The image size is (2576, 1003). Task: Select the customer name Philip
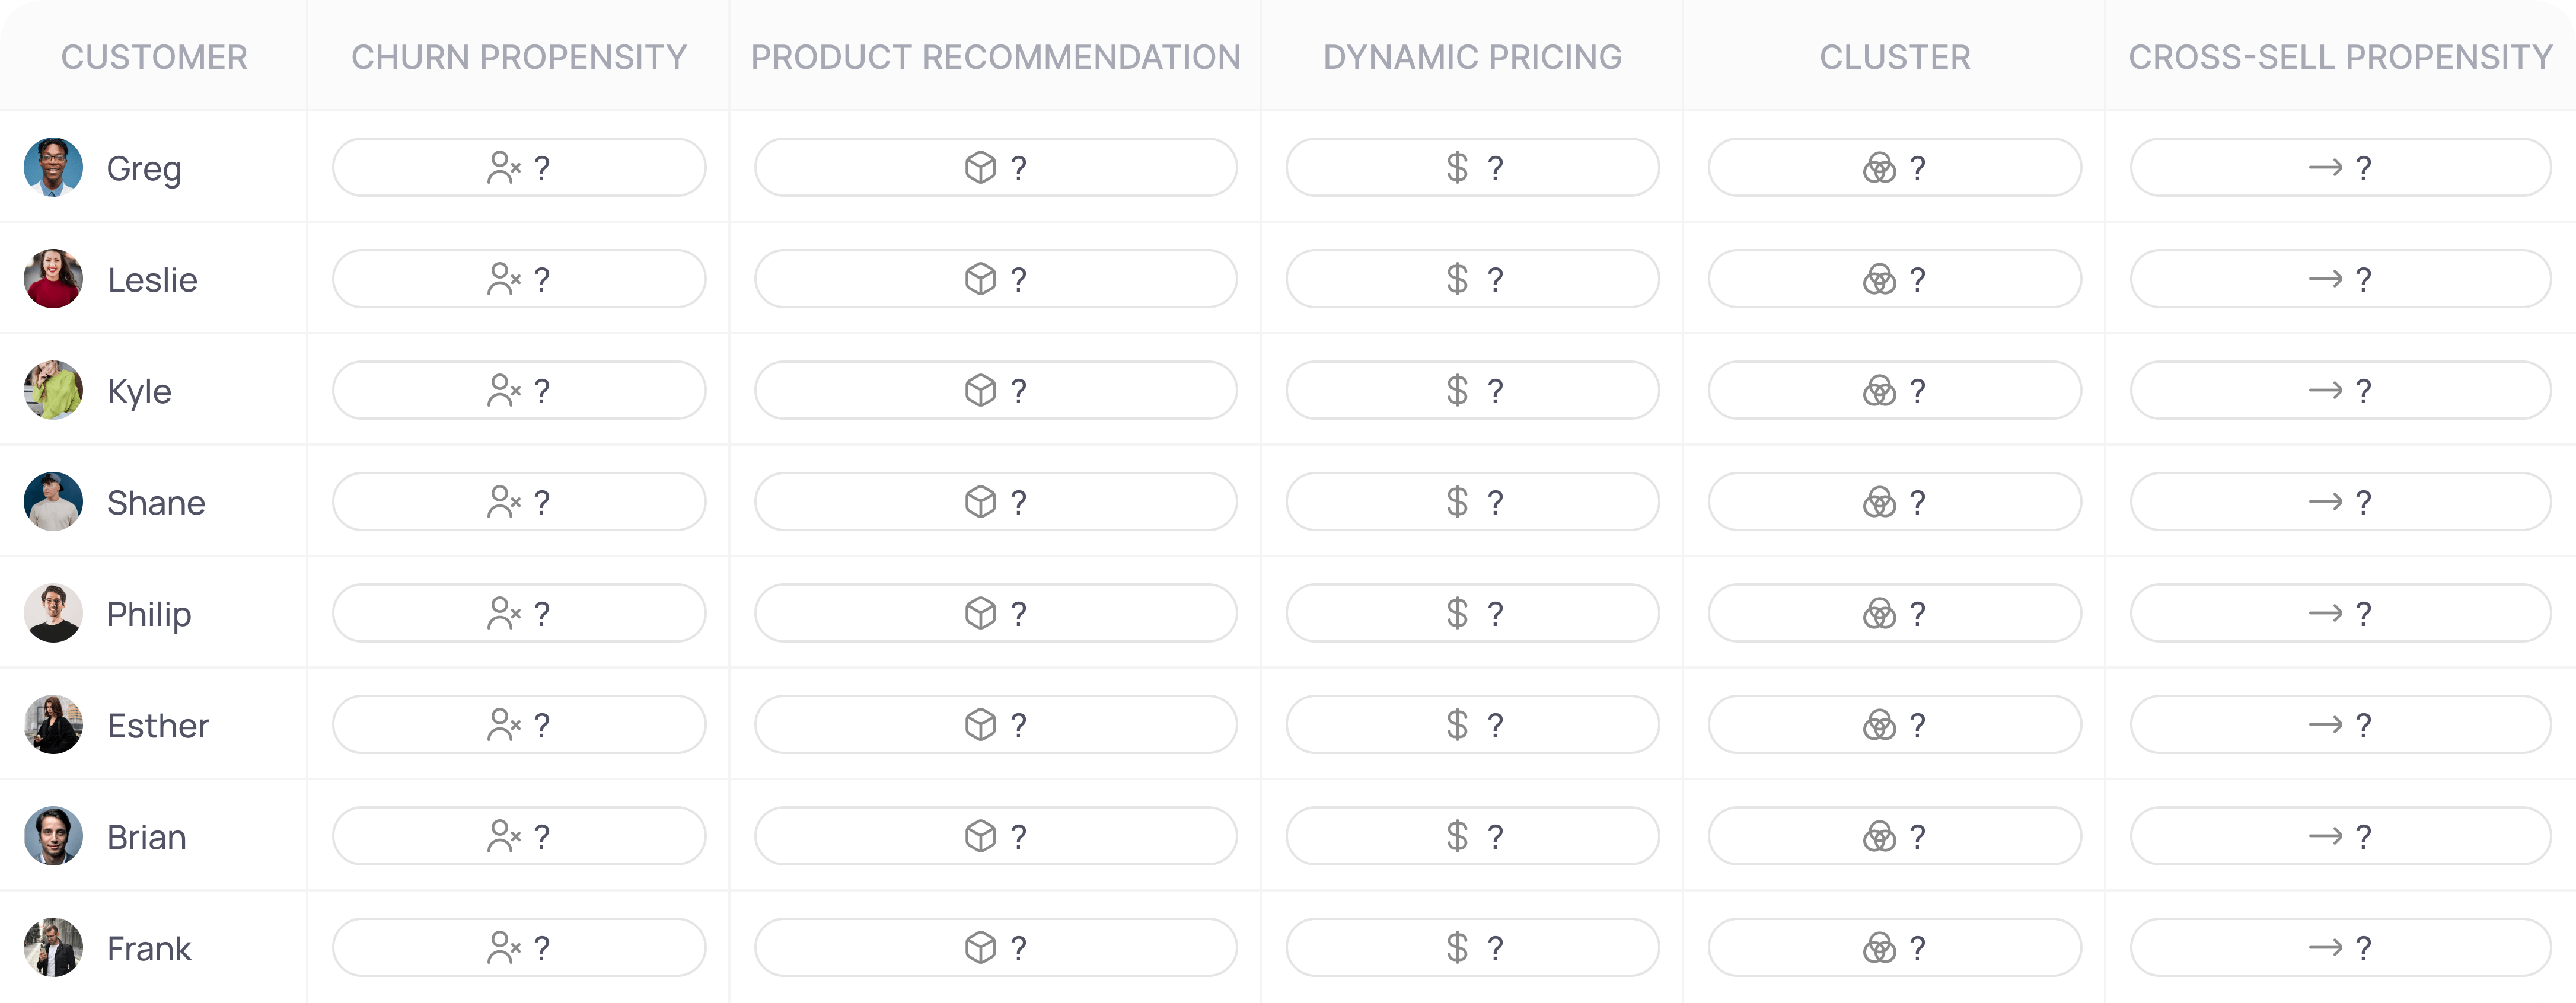click(149, 614)
